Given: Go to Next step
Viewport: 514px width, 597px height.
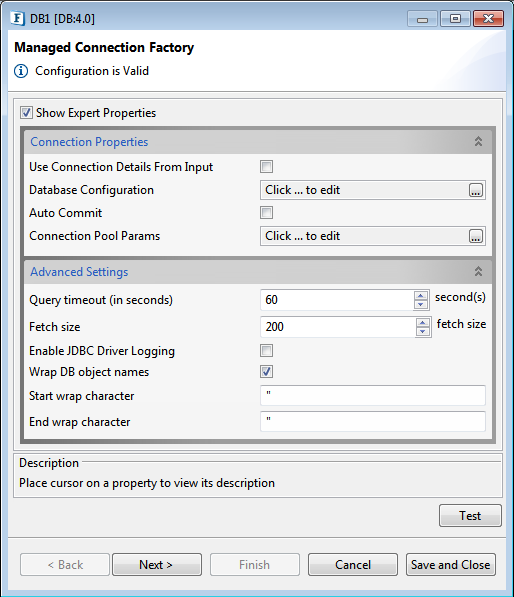Looking at the screenshot, I should pos(157,565).
